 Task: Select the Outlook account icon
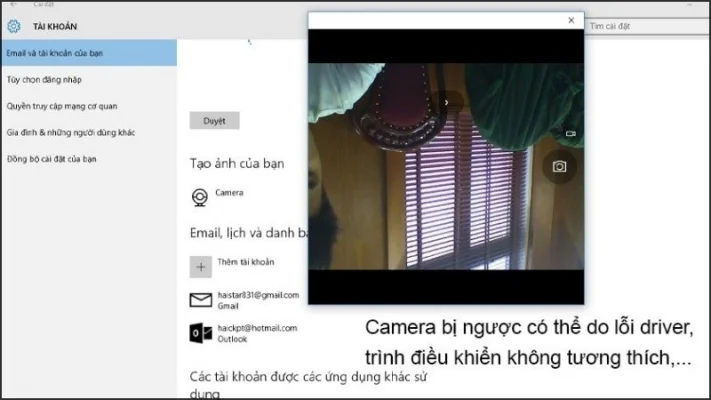200,333
